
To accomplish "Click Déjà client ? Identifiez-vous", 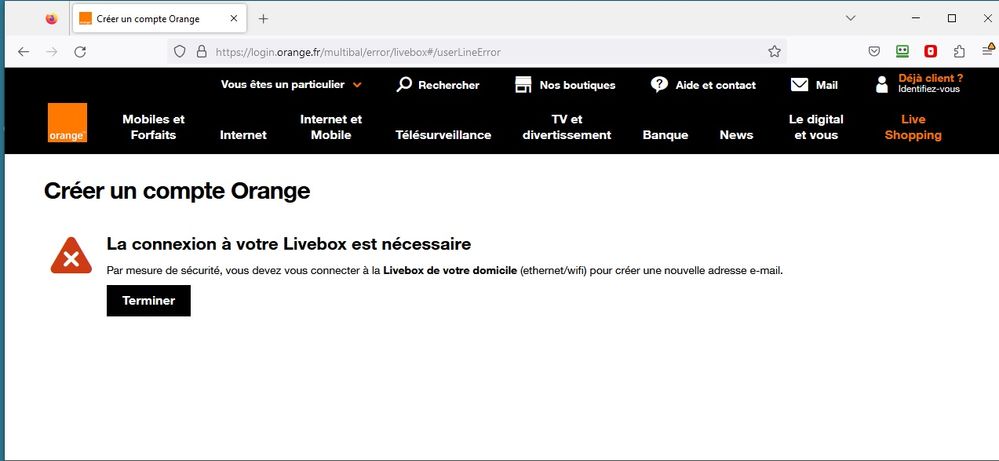I will pyautogui.click(x=931, y=83).
